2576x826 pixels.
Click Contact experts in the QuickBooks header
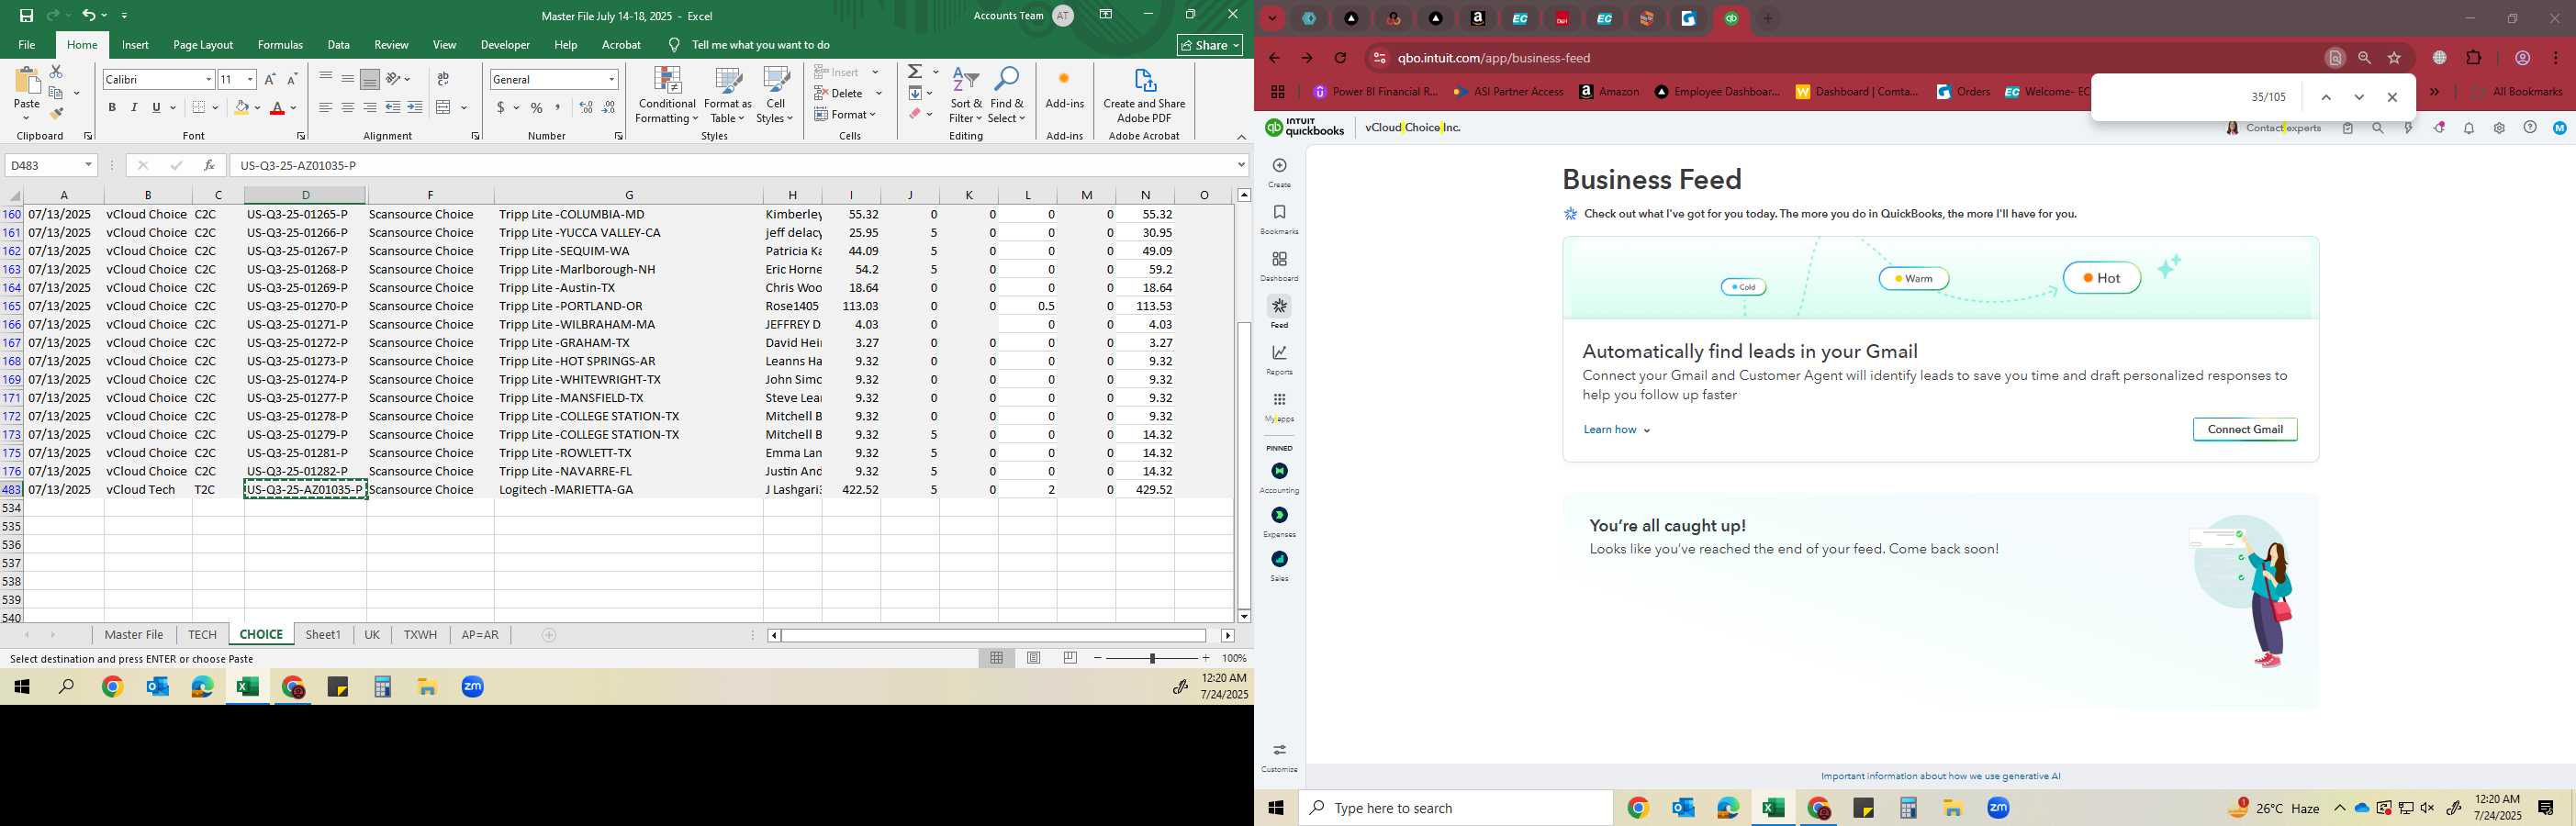[x=2273, y=128]
